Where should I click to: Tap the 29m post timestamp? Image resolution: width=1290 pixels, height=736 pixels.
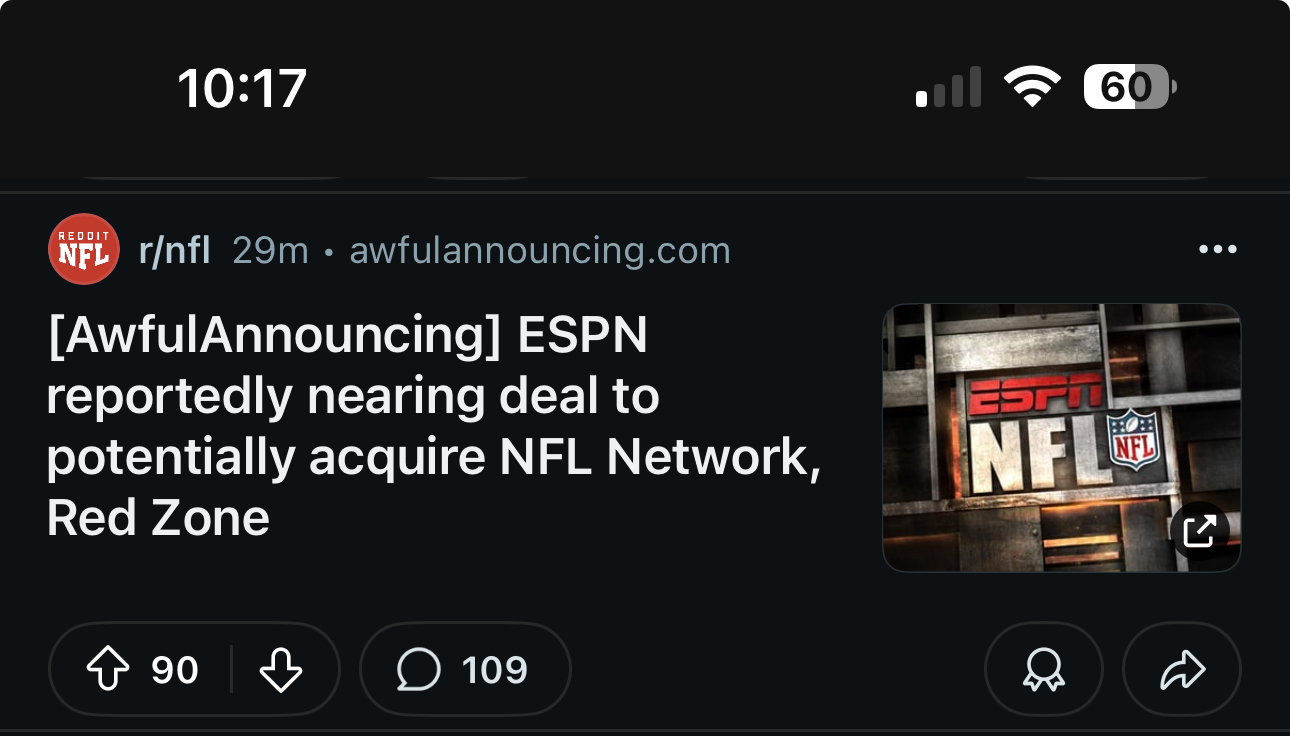[x=270, y=250]
